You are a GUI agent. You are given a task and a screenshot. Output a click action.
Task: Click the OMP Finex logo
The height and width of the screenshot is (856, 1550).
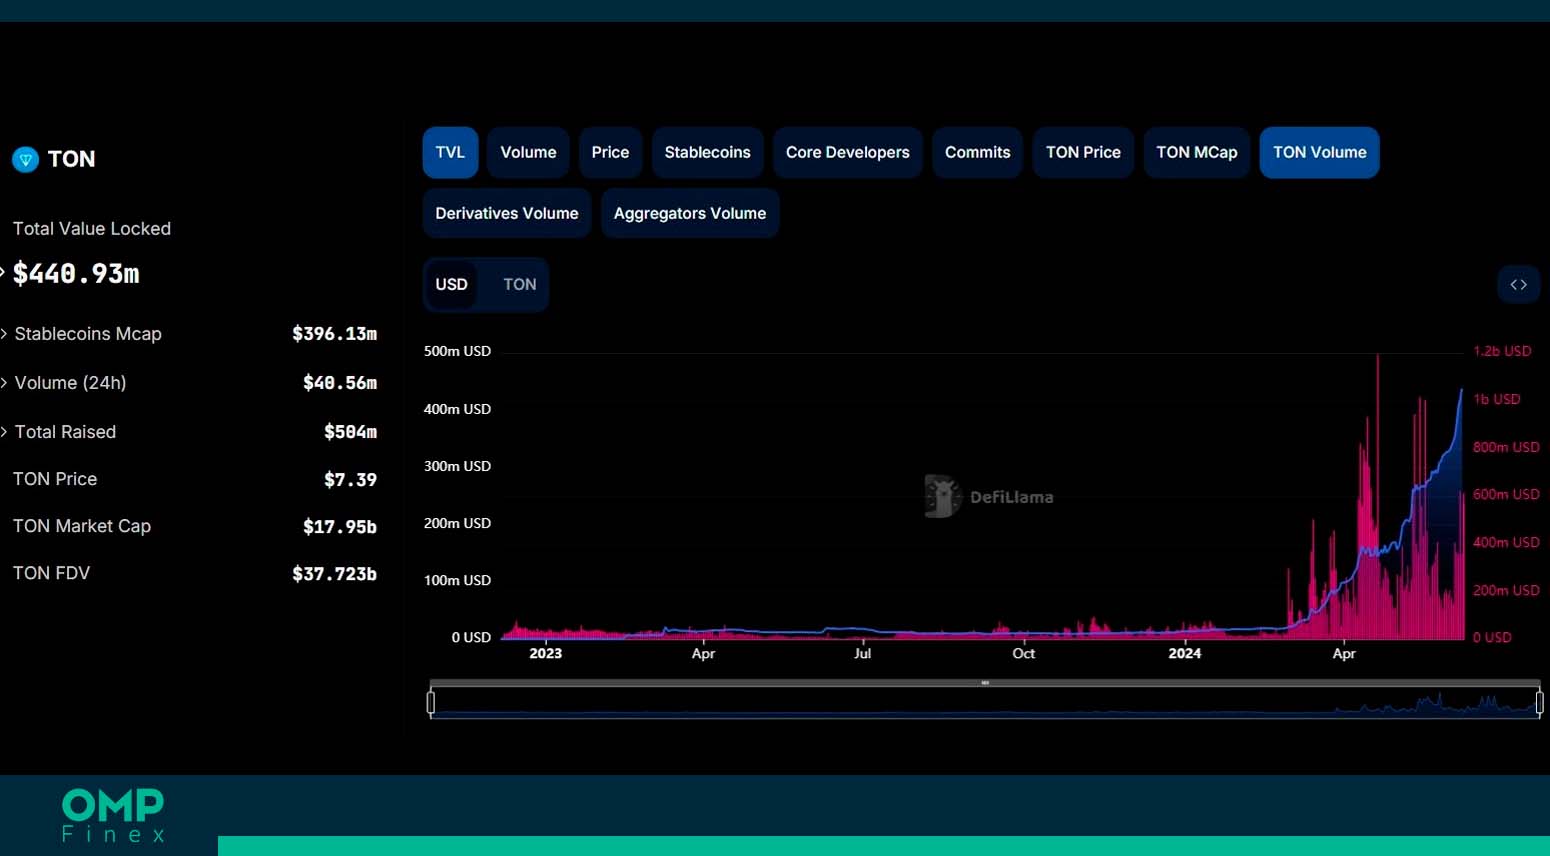113,815
